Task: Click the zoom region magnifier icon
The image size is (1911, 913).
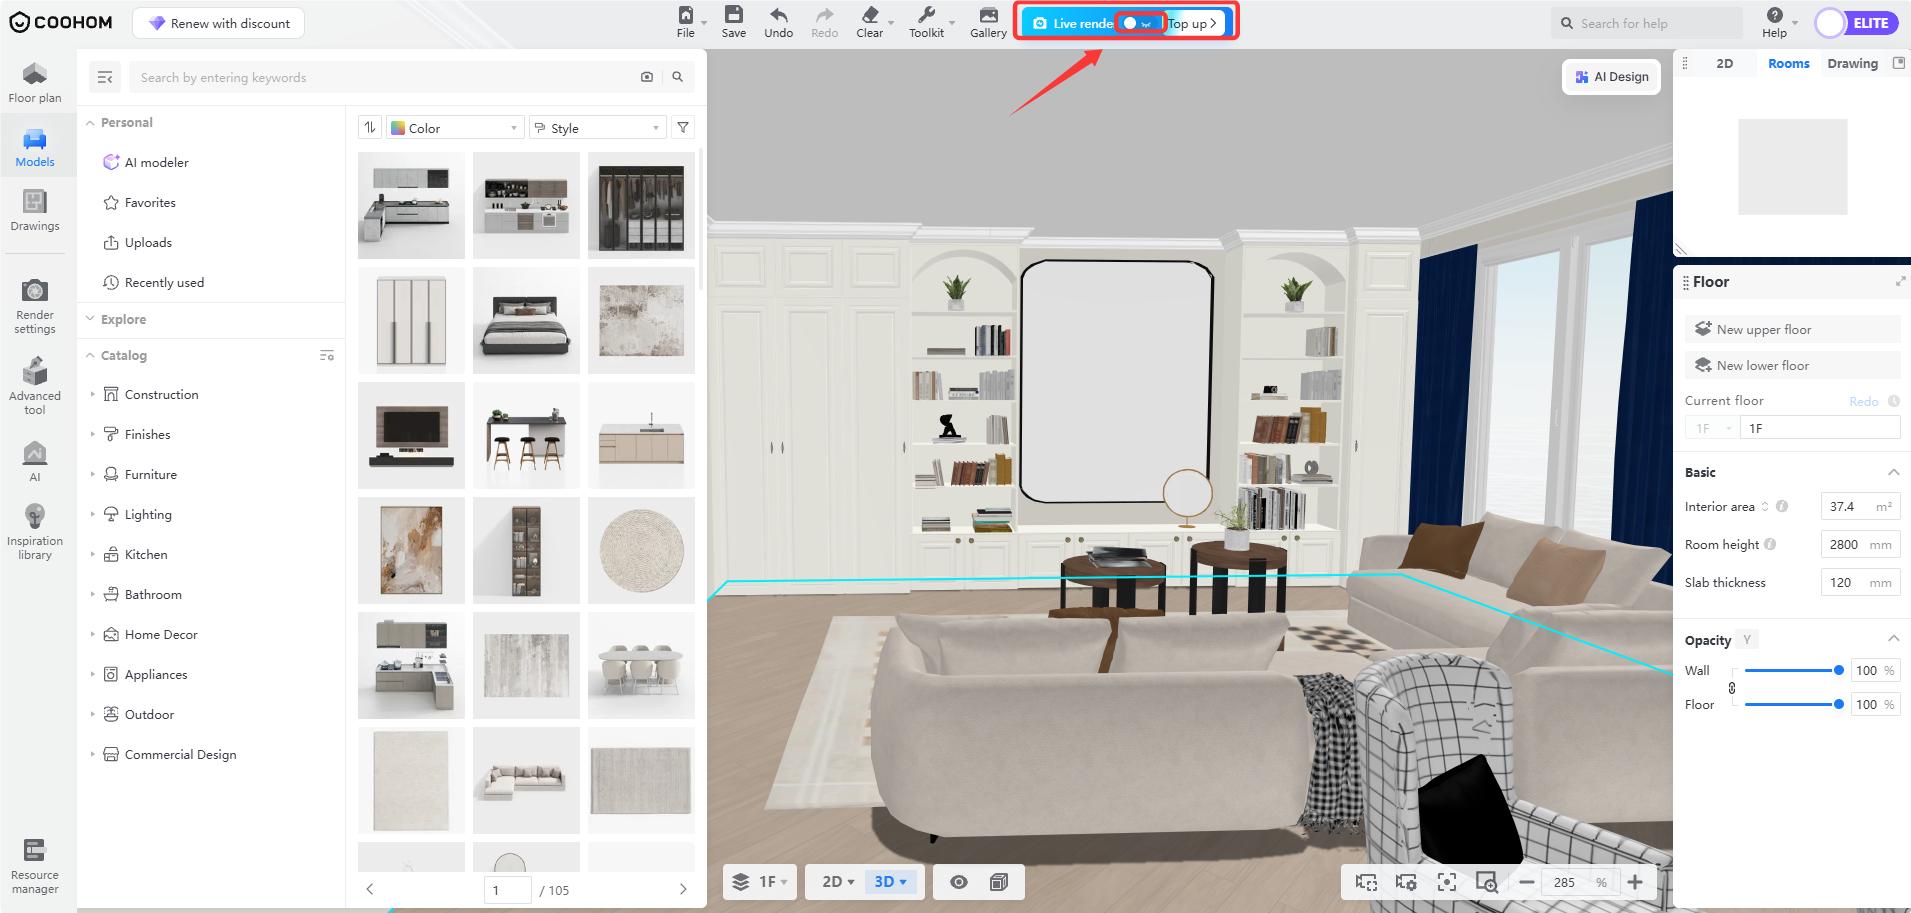Action: click(1486, 882)
